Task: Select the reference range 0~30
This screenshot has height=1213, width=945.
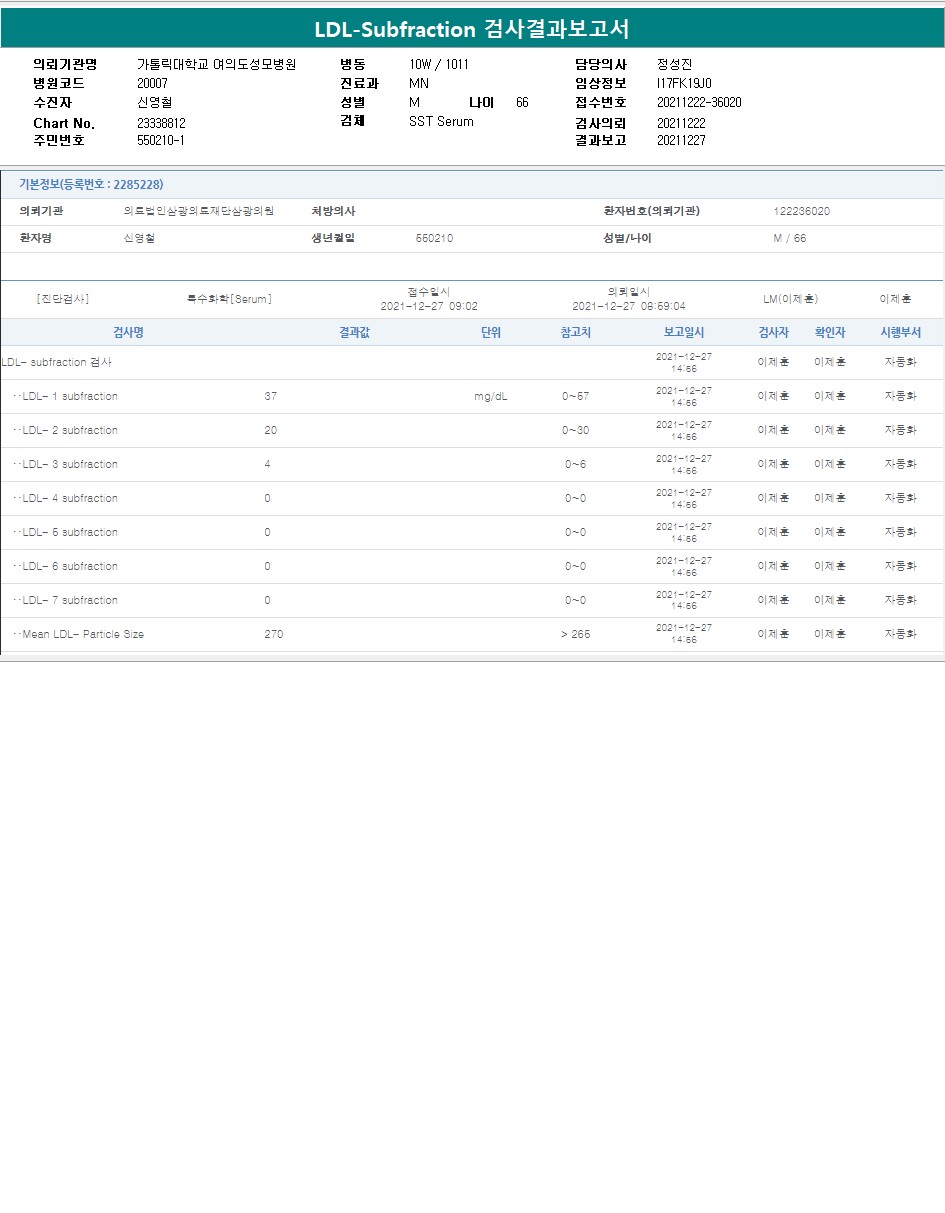Action: pos(575,430)
